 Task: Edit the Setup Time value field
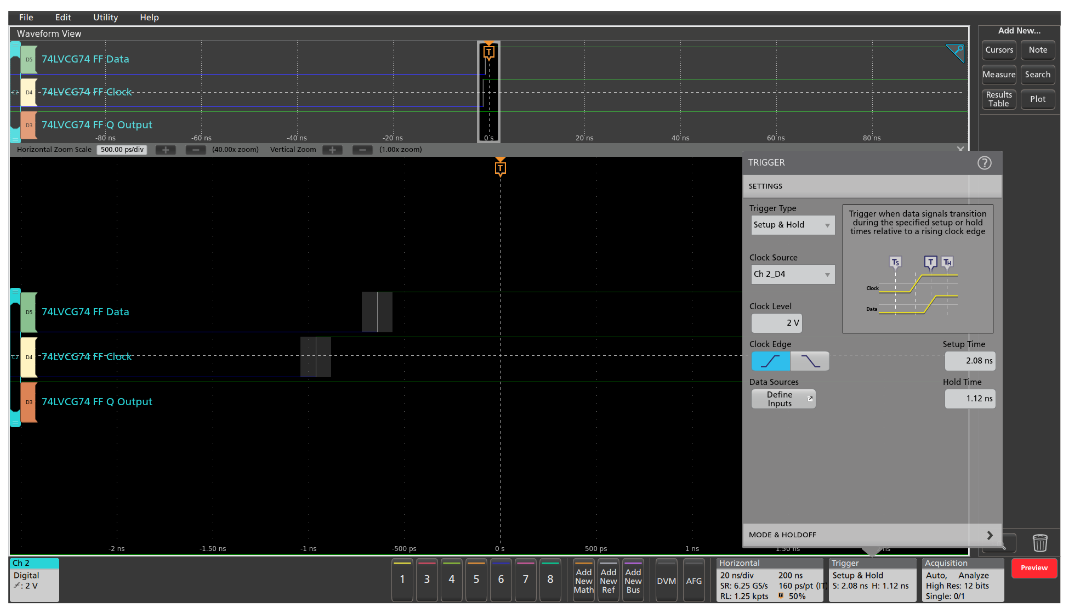[x=969, y=360]
